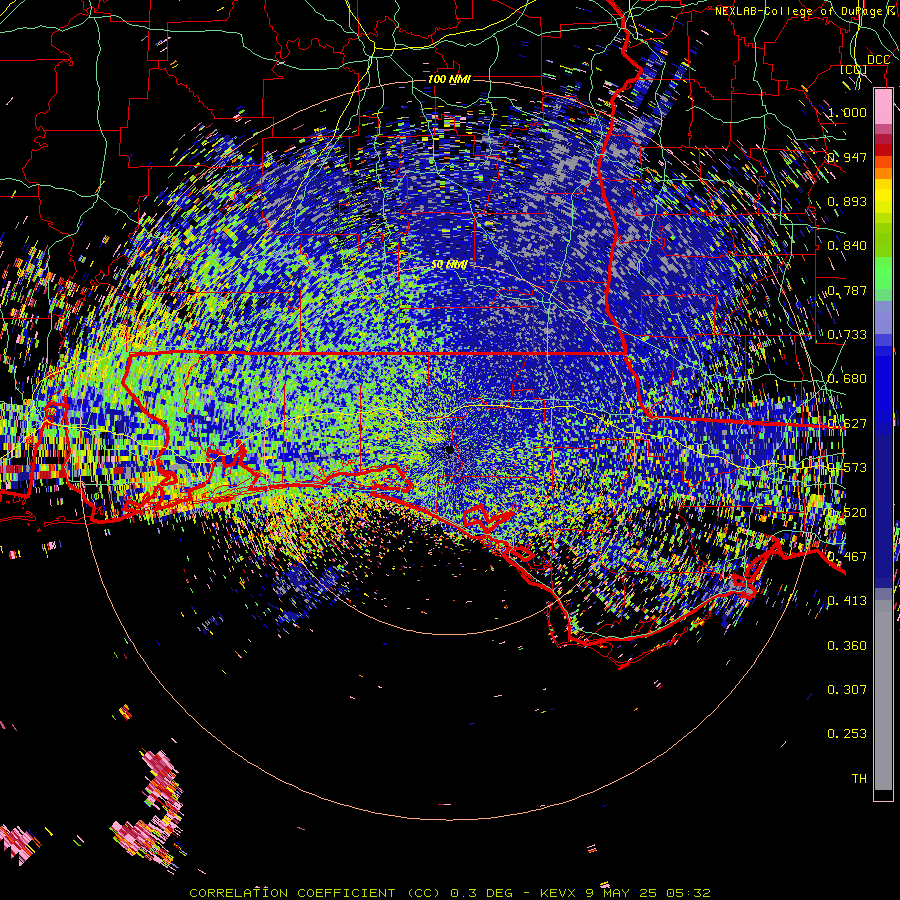Click the DCC label above the color scale

click(878, 60)
